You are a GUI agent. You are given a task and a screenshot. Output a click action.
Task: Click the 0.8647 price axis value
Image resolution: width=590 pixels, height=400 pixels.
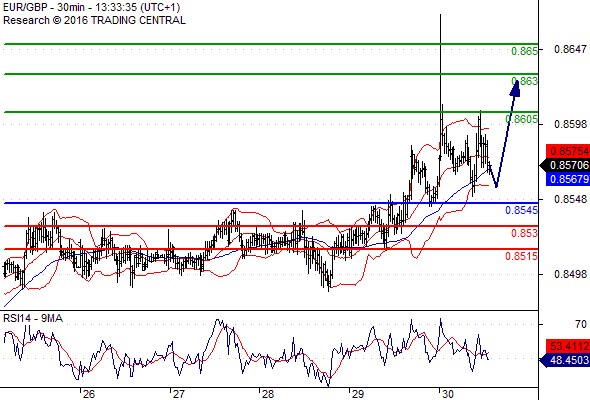(x=570, y=49)
